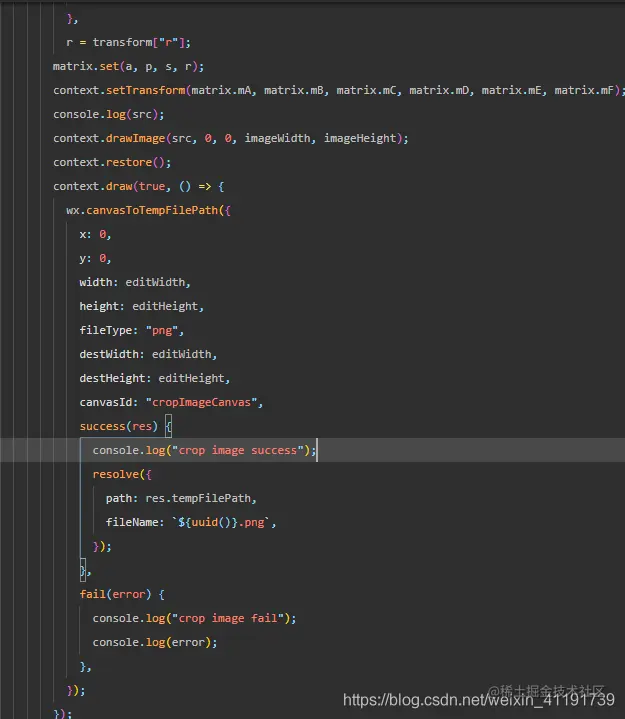
Task: Click the 'destHeight: editHeight,' line
Action: coord(155,378)
